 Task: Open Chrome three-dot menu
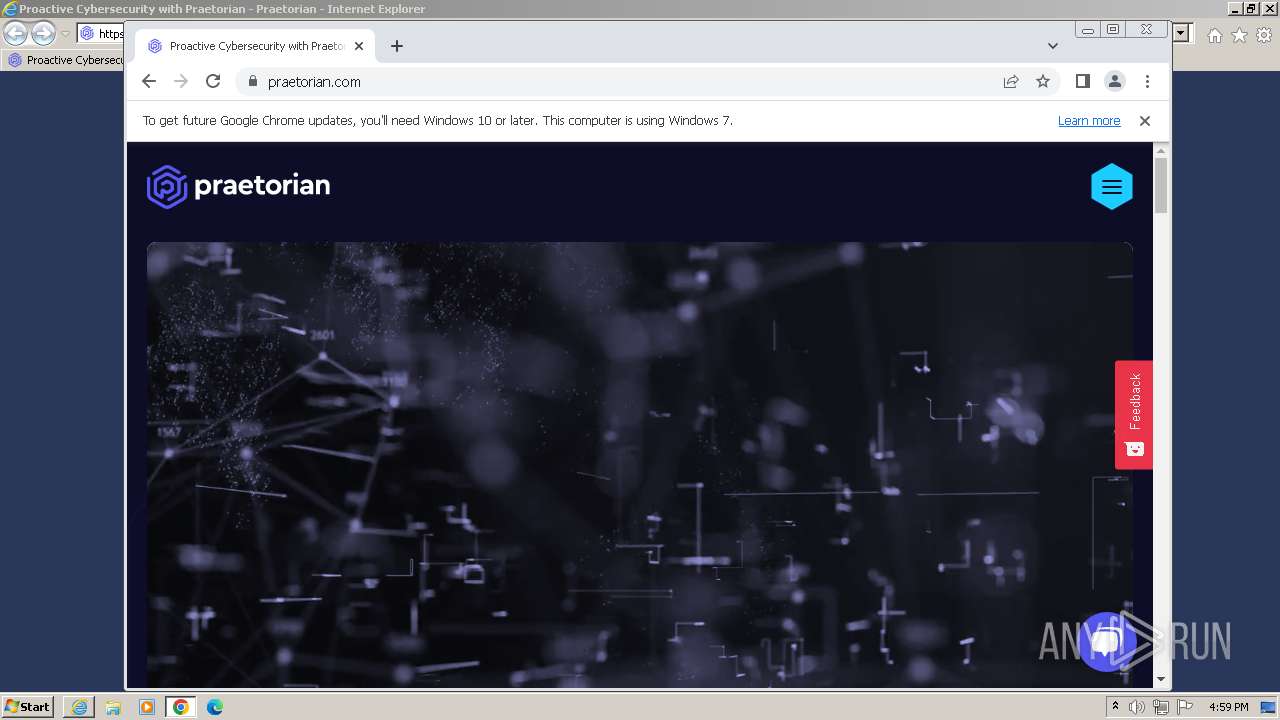tap(1147, 81)
